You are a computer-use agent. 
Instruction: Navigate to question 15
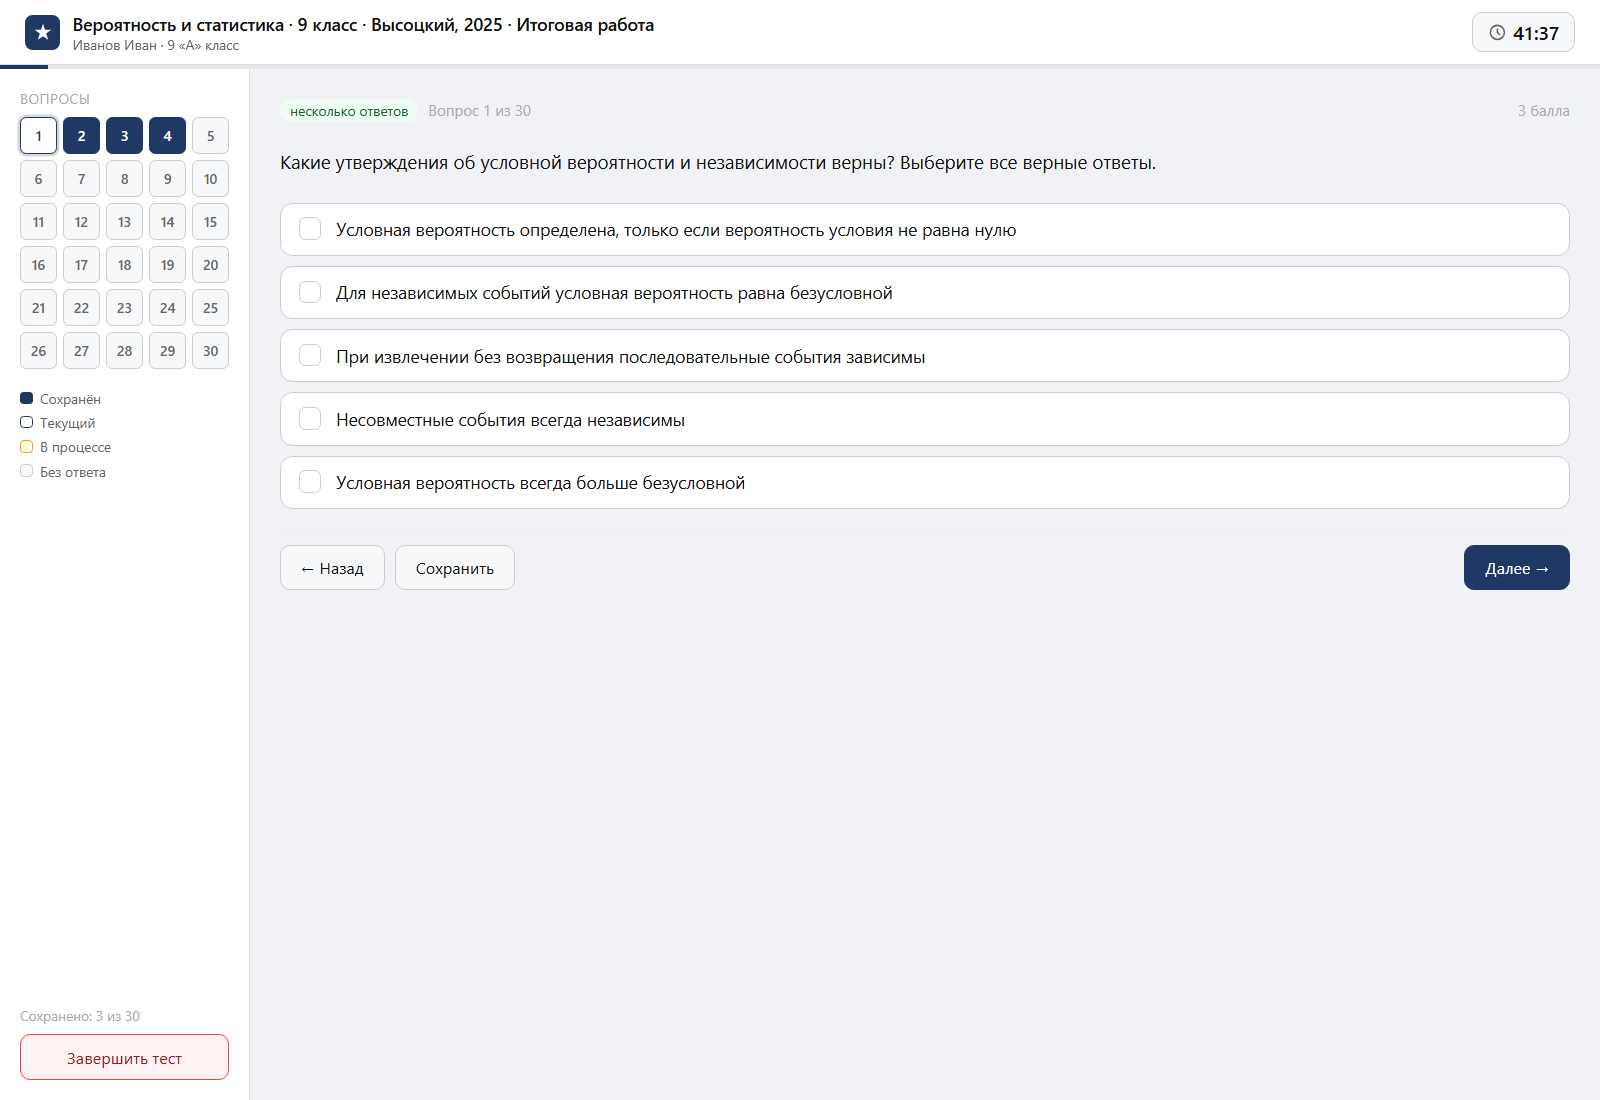(x=210, y=222)
